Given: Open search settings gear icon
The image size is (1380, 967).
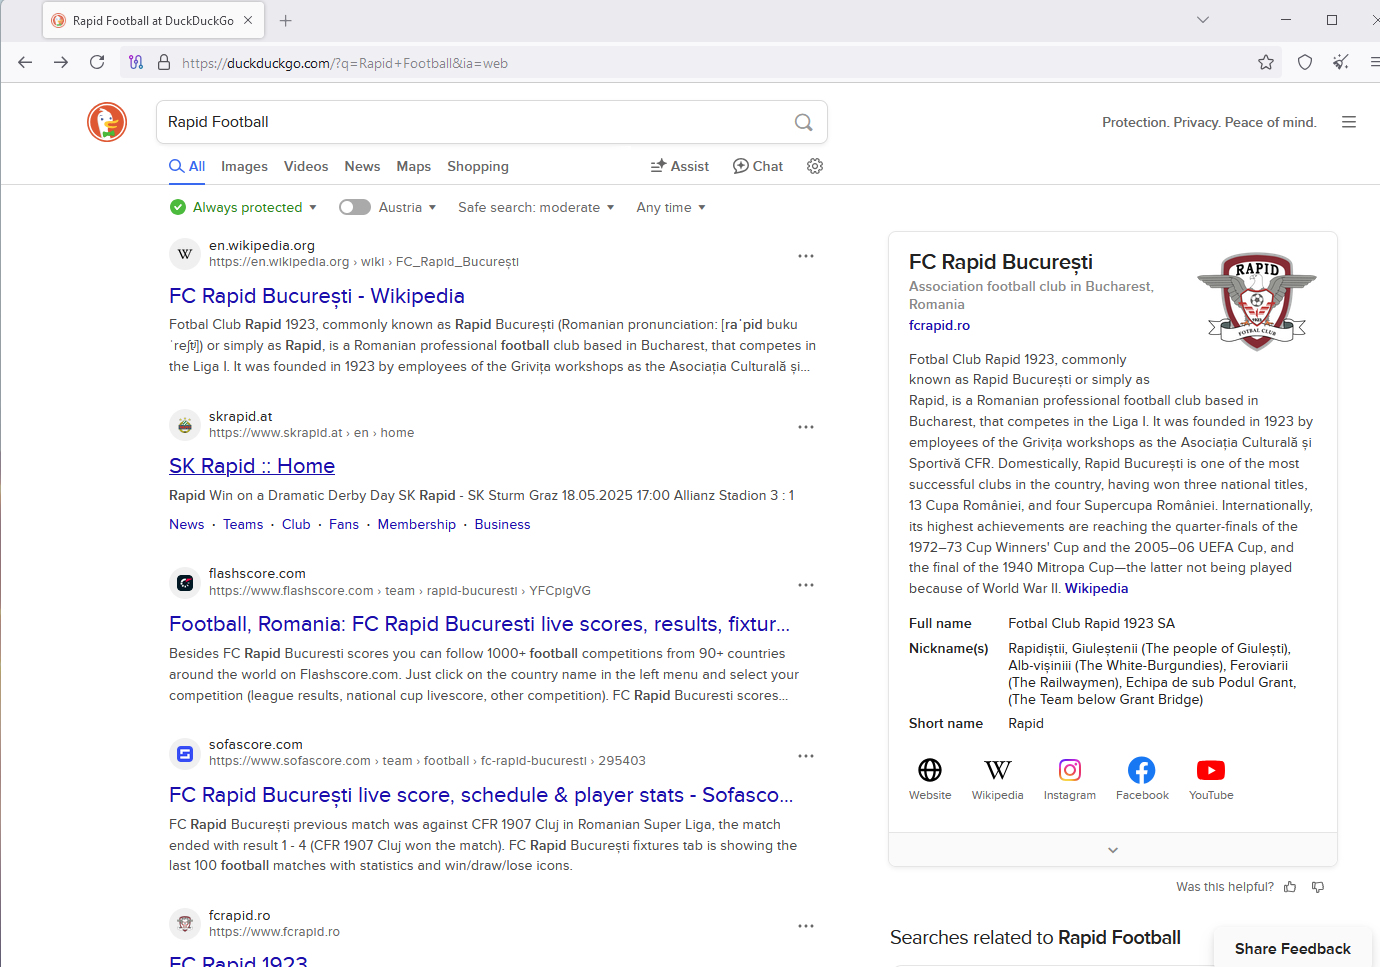Looking at the screenshot, I should click(815, 166).
